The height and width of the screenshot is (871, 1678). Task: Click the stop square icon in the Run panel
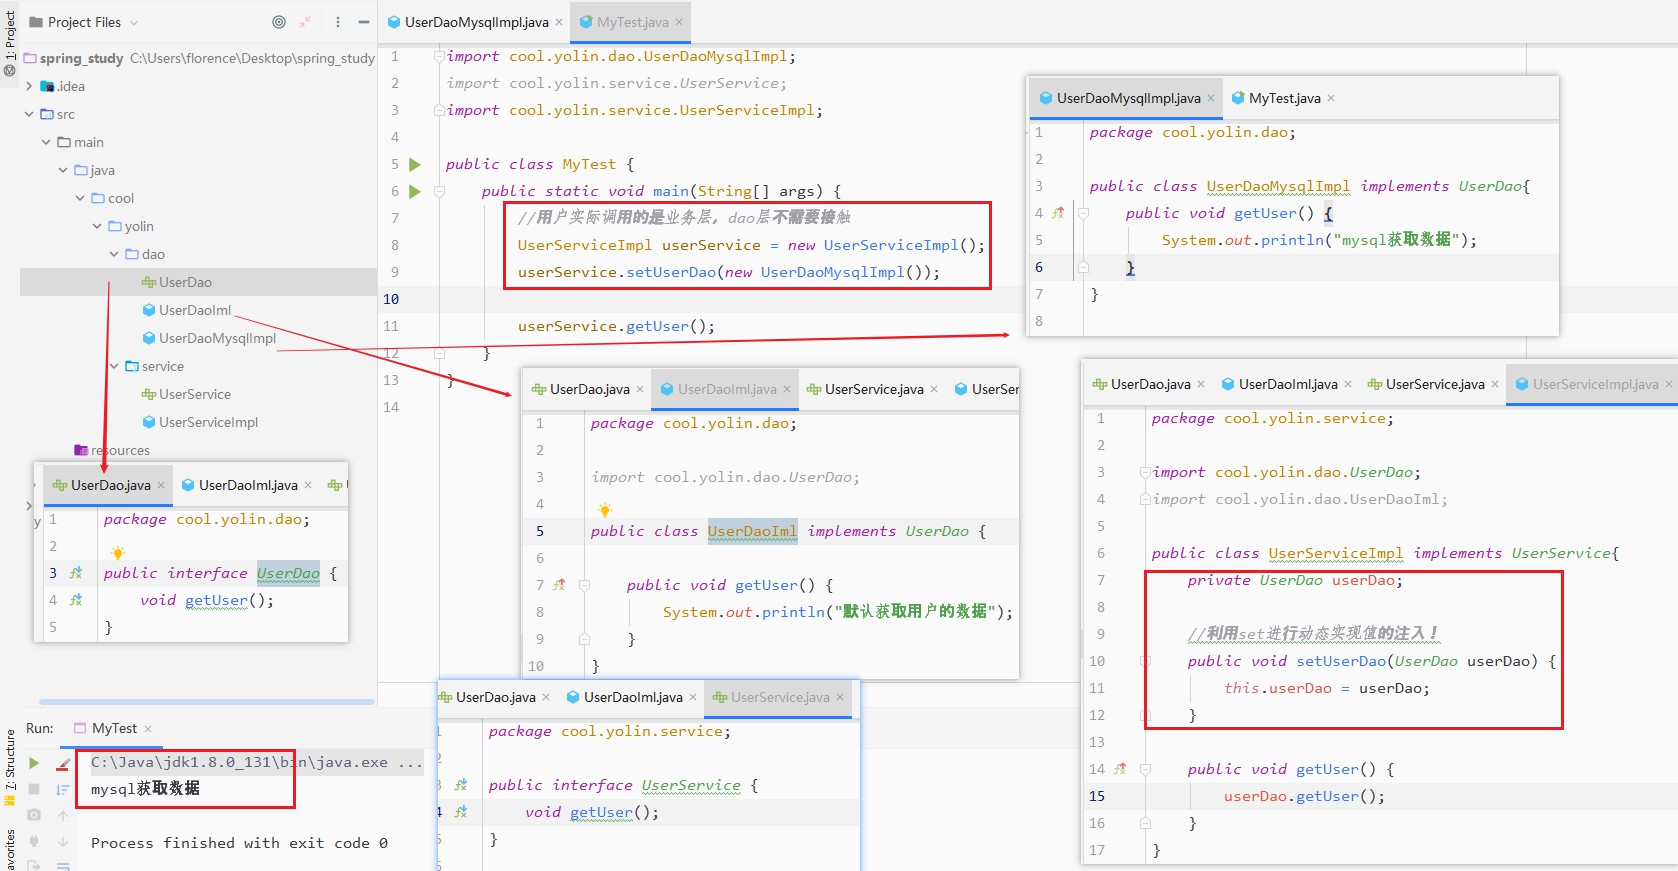point(34,789)
